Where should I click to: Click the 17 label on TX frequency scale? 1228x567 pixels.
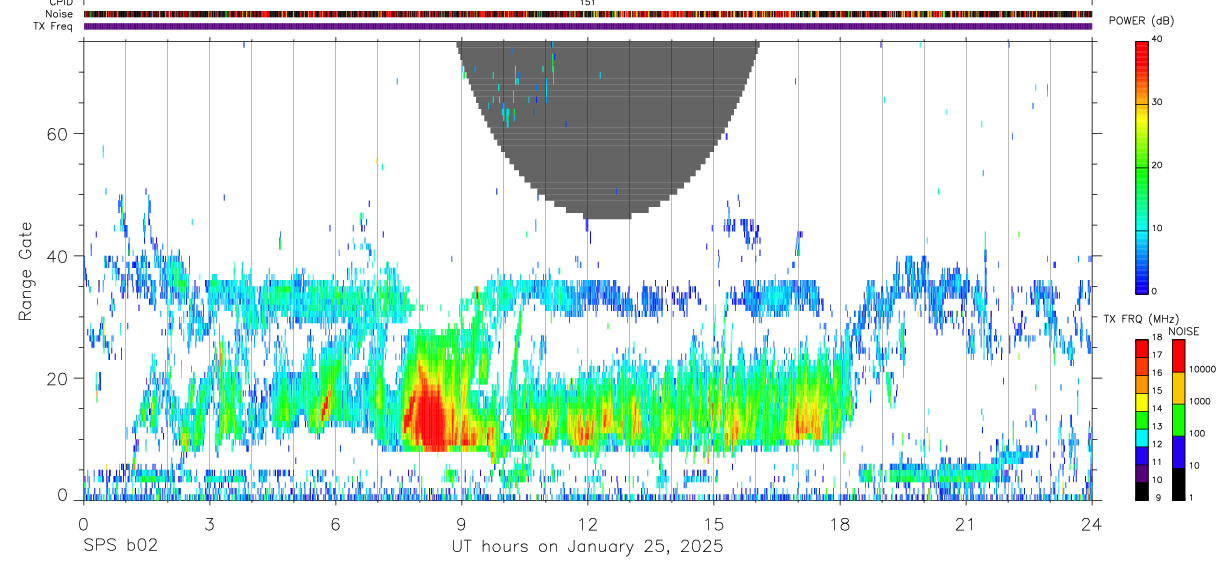[x=1157, y=354]
